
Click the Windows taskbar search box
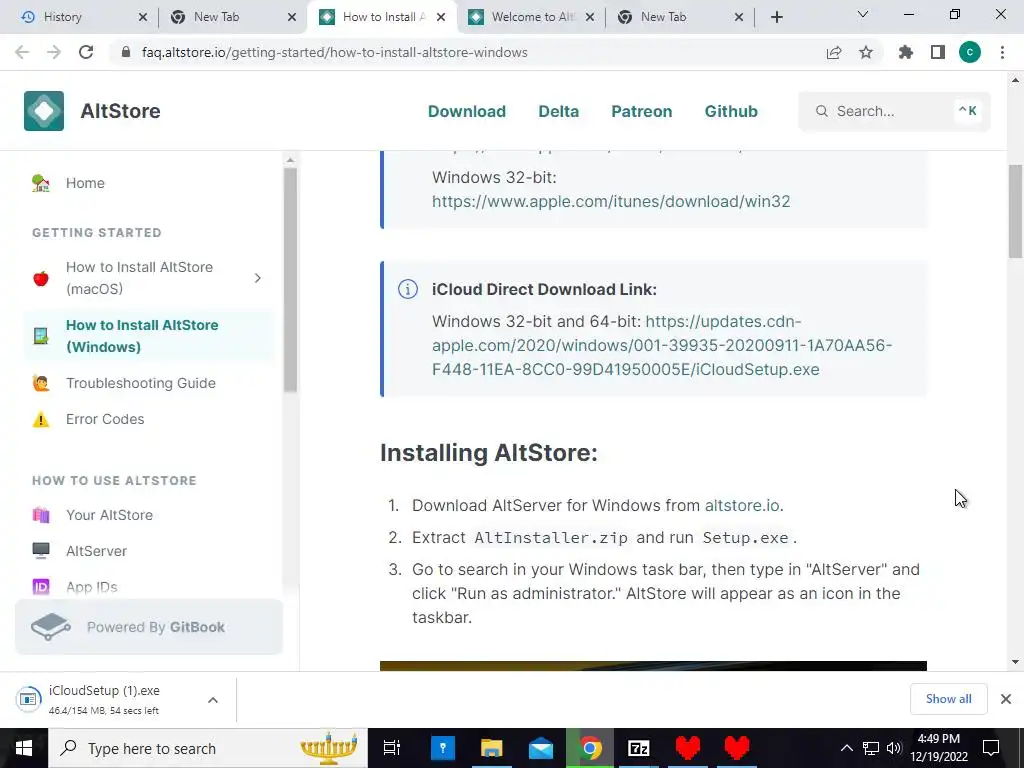(208, 748)
